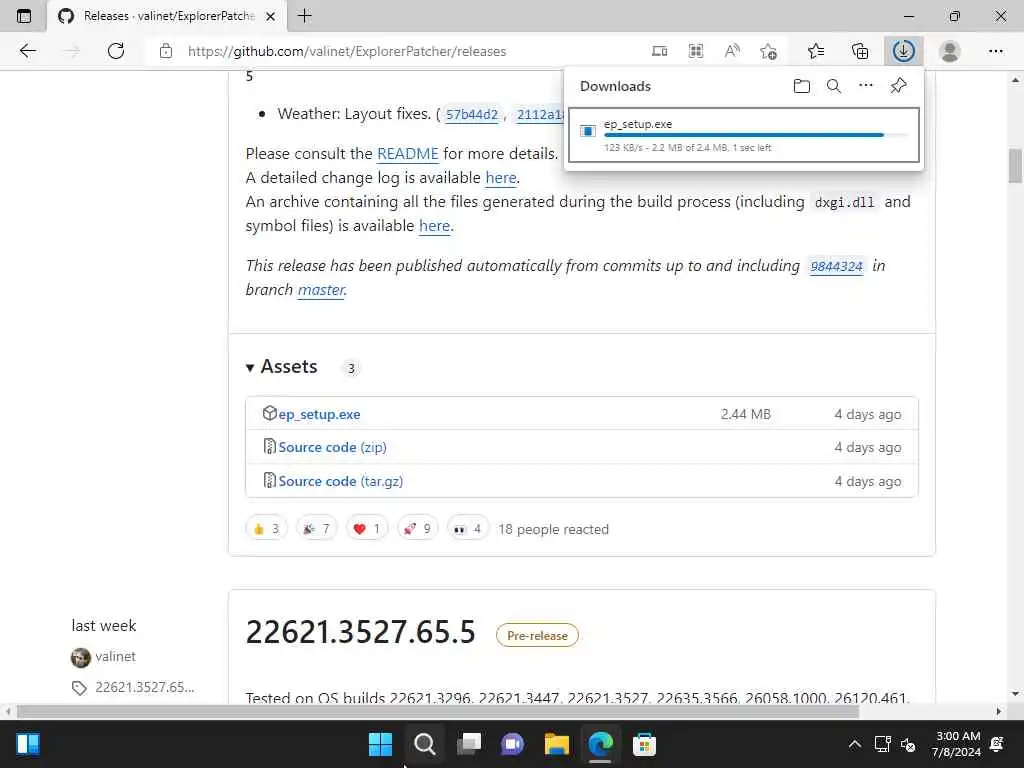Viewport: 1024px width, 768px height.
Task: Click the party popper reaction with 7
Action: coord(317,529)
